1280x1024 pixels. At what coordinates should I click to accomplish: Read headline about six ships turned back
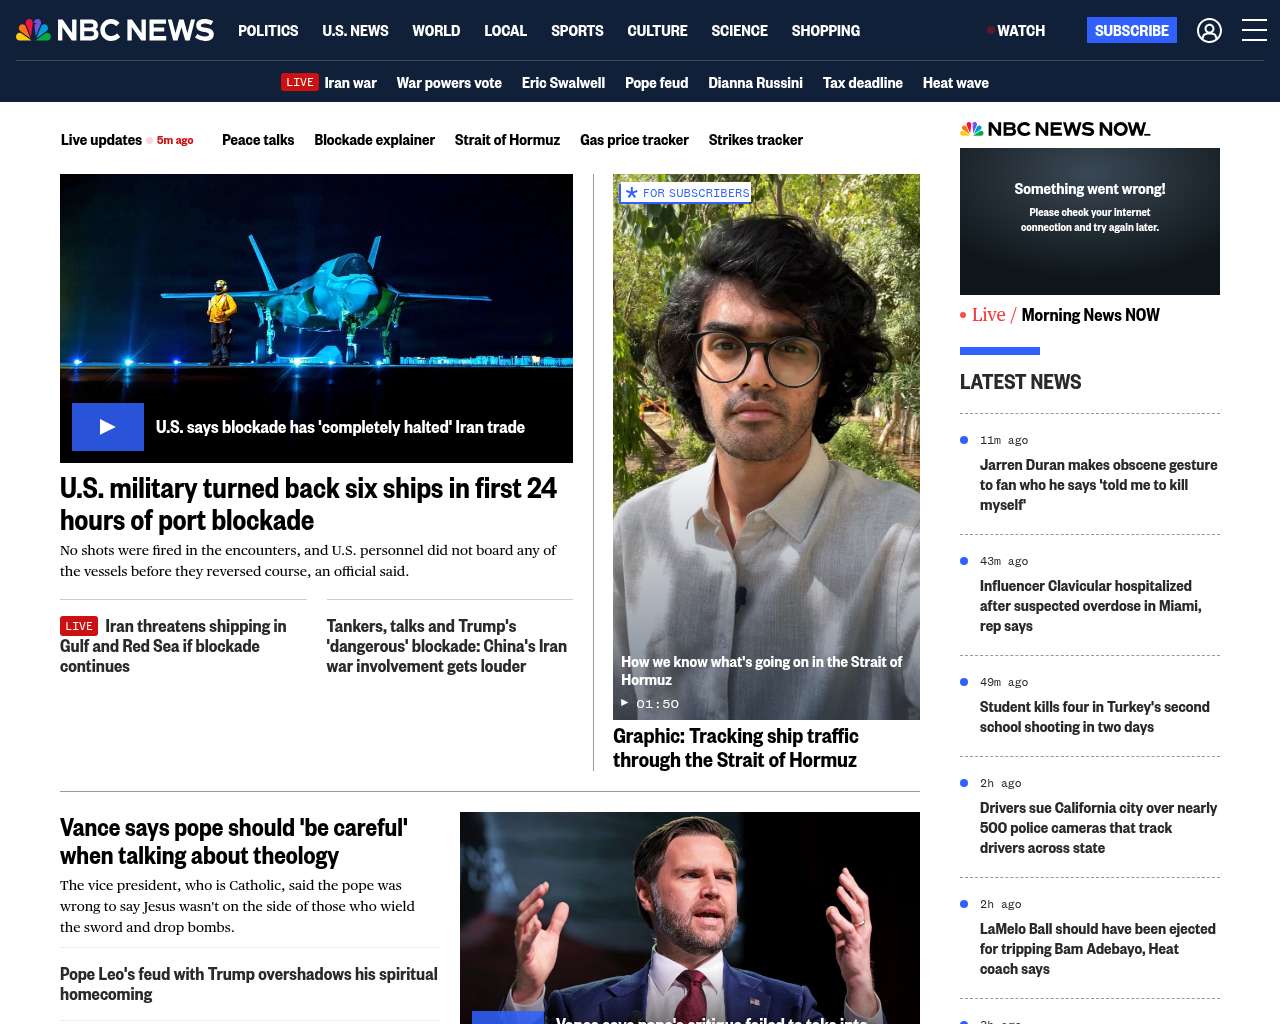point(308,504)
